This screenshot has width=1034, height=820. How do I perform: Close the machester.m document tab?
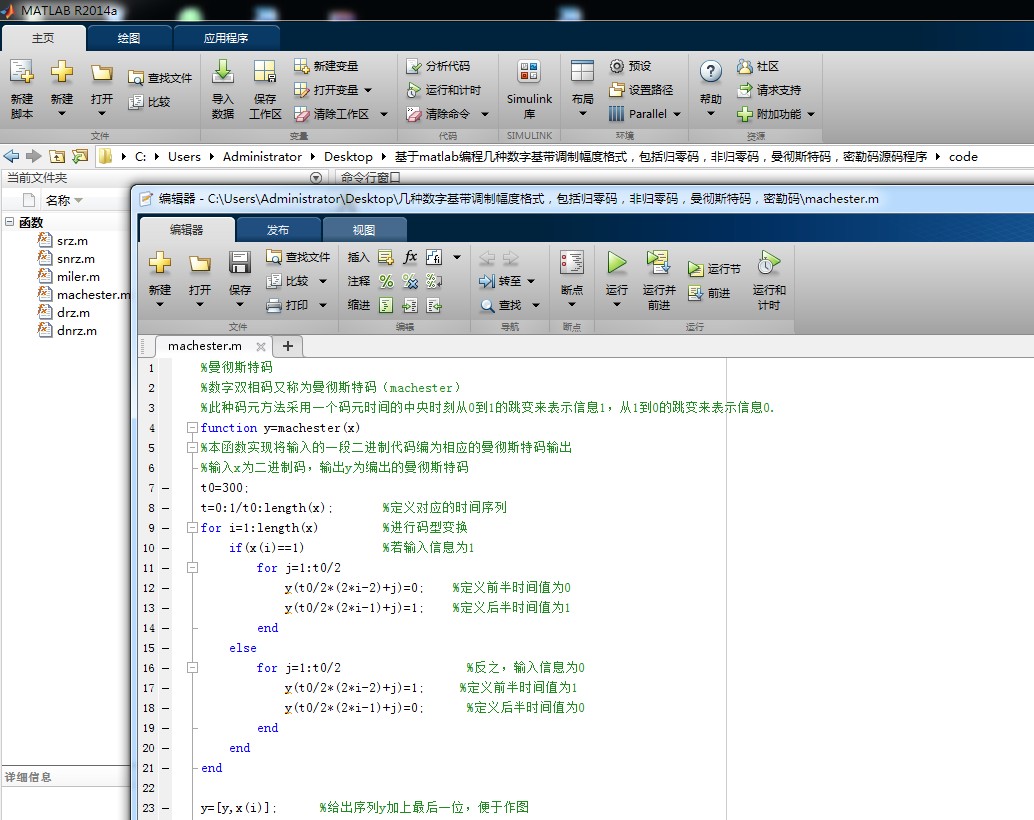pos(260,346)
